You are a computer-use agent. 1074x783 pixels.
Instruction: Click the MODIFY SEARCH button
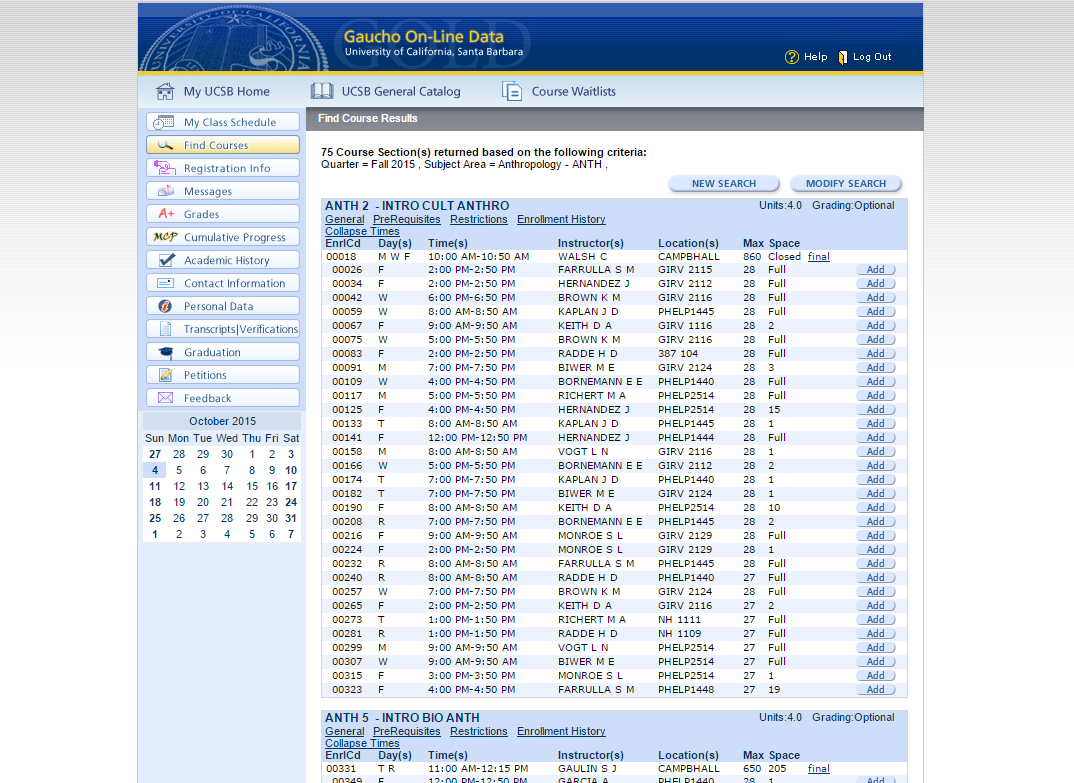click(x=846, y=184)
